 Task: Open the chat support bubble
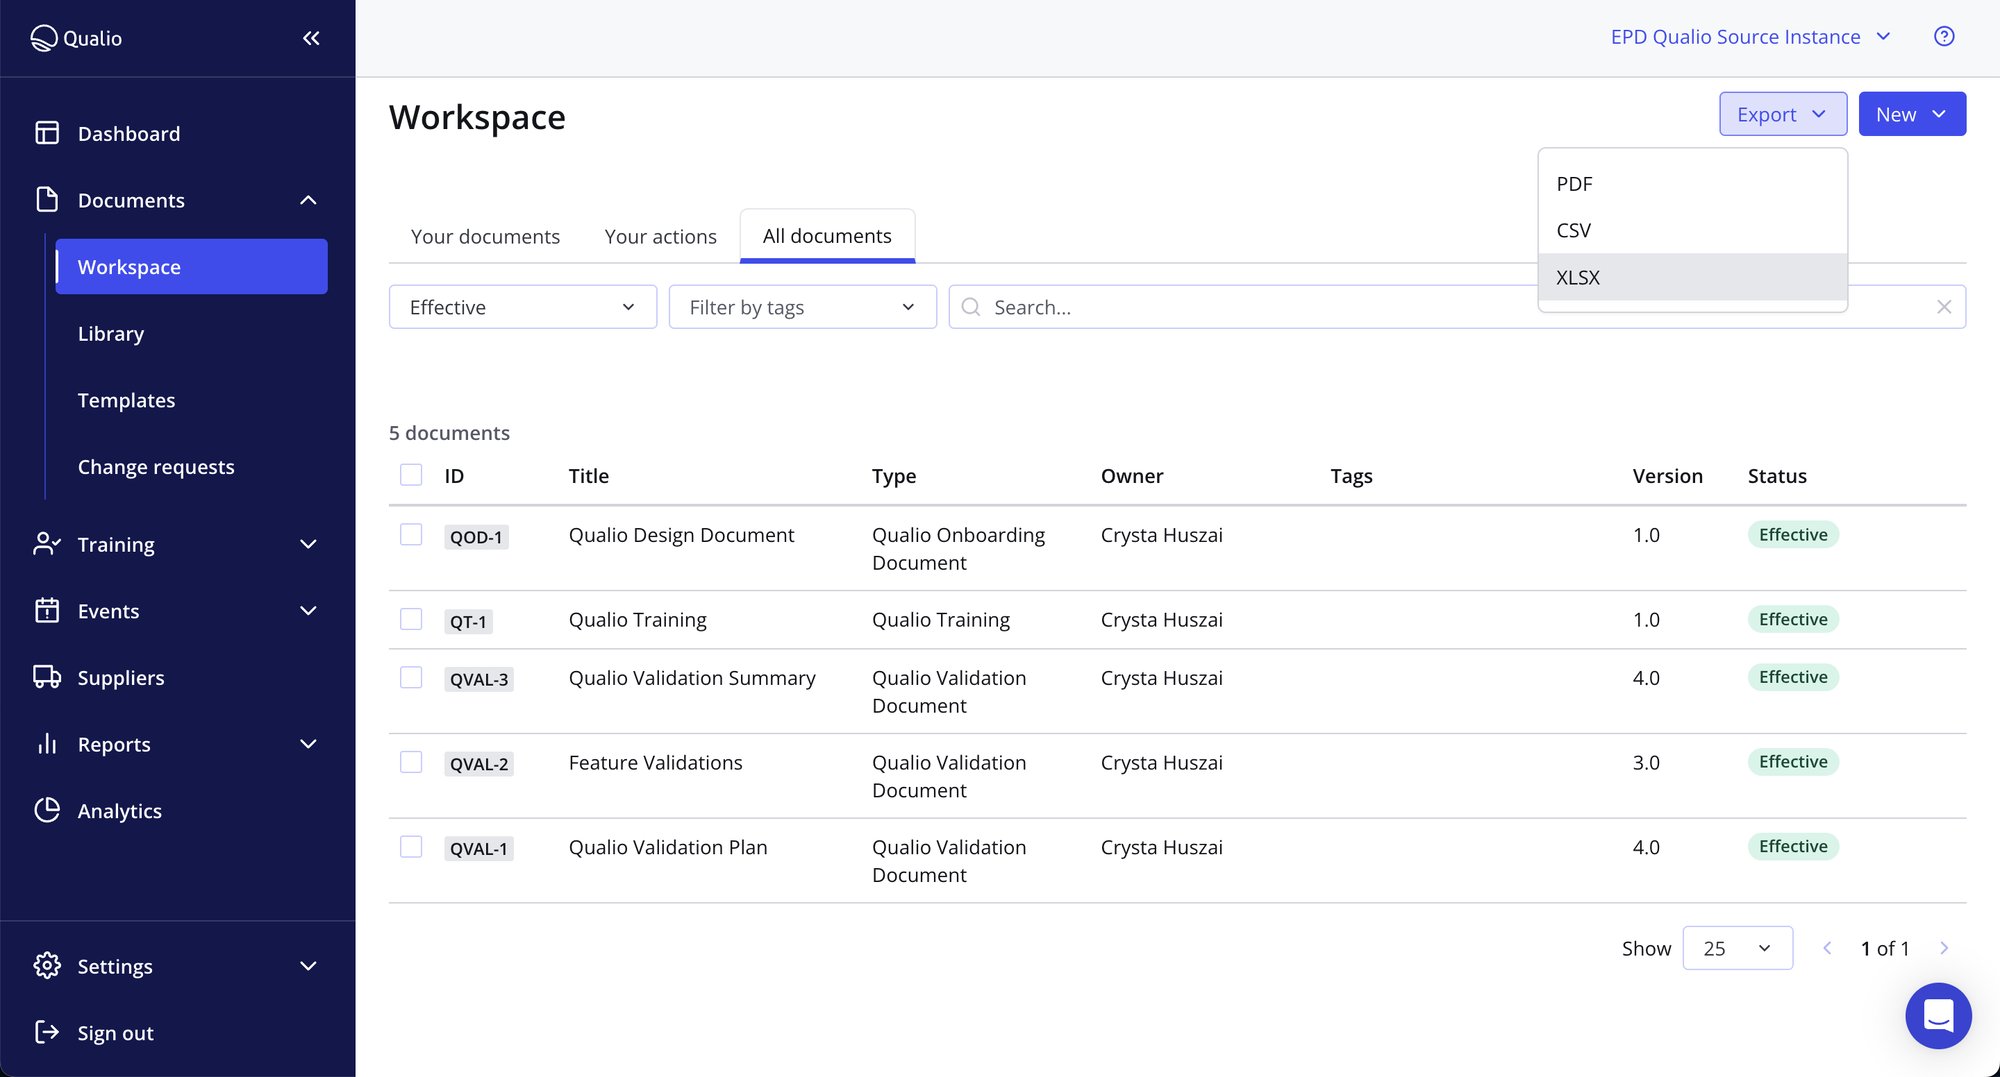tap(1938, 1015)
